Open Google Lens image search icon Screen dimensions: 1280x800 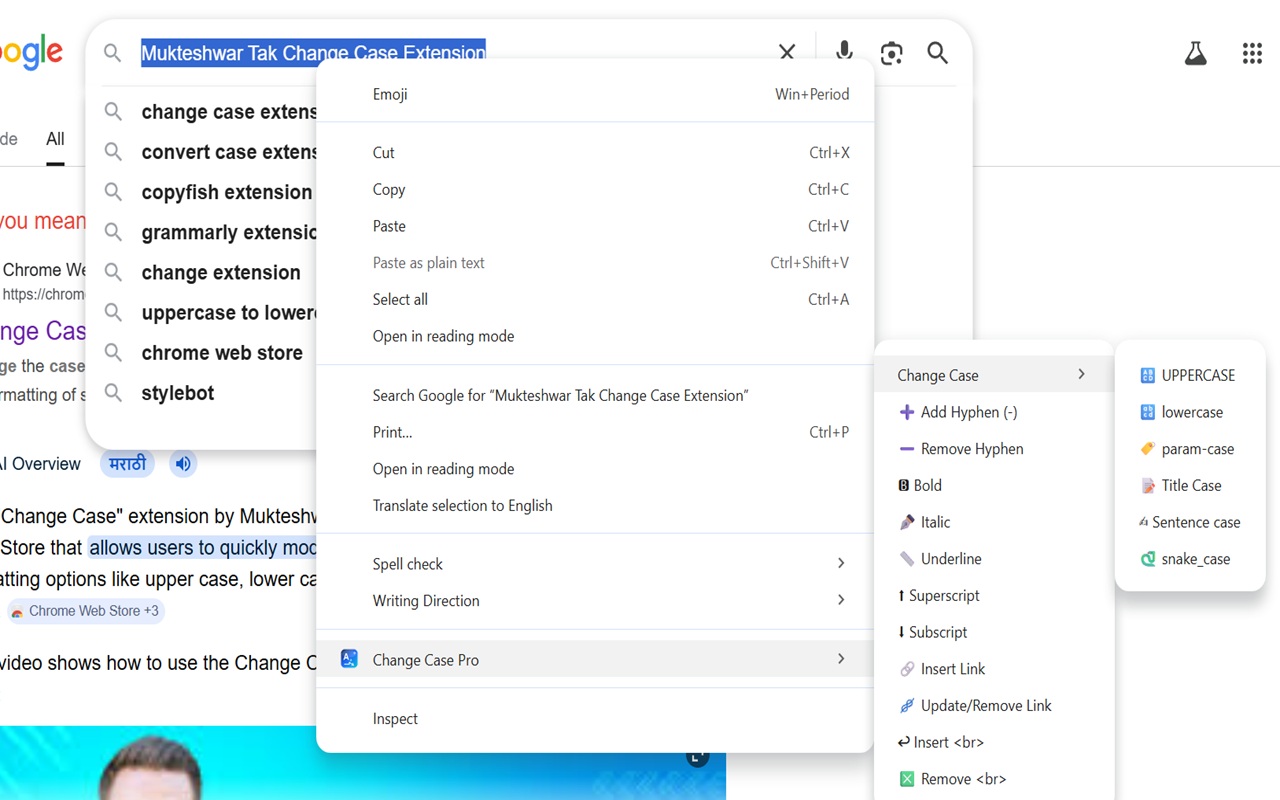click(891, 52)
